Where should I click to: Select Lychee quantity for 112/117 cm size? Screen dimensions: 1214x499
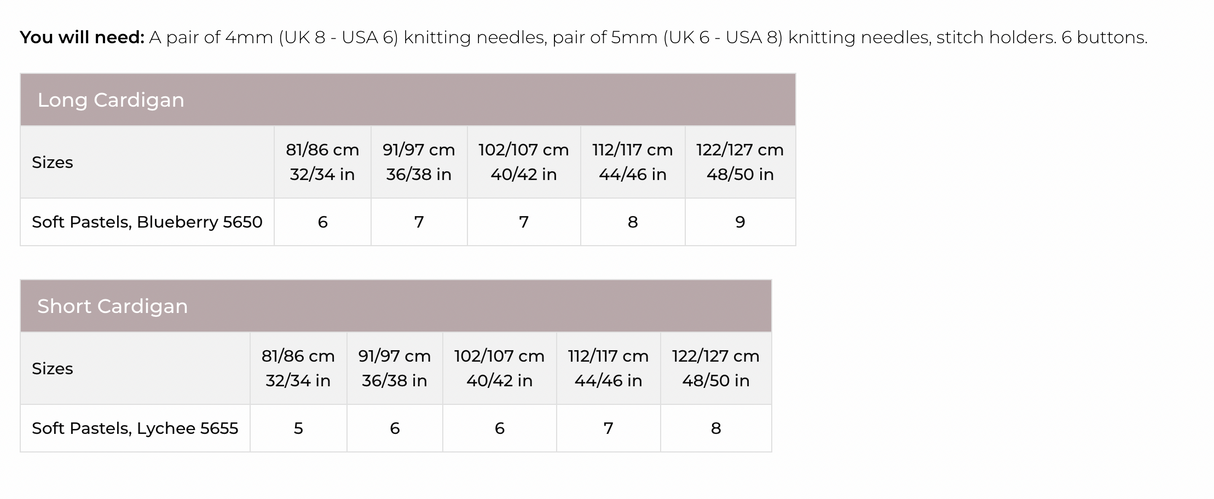point(608,428)
